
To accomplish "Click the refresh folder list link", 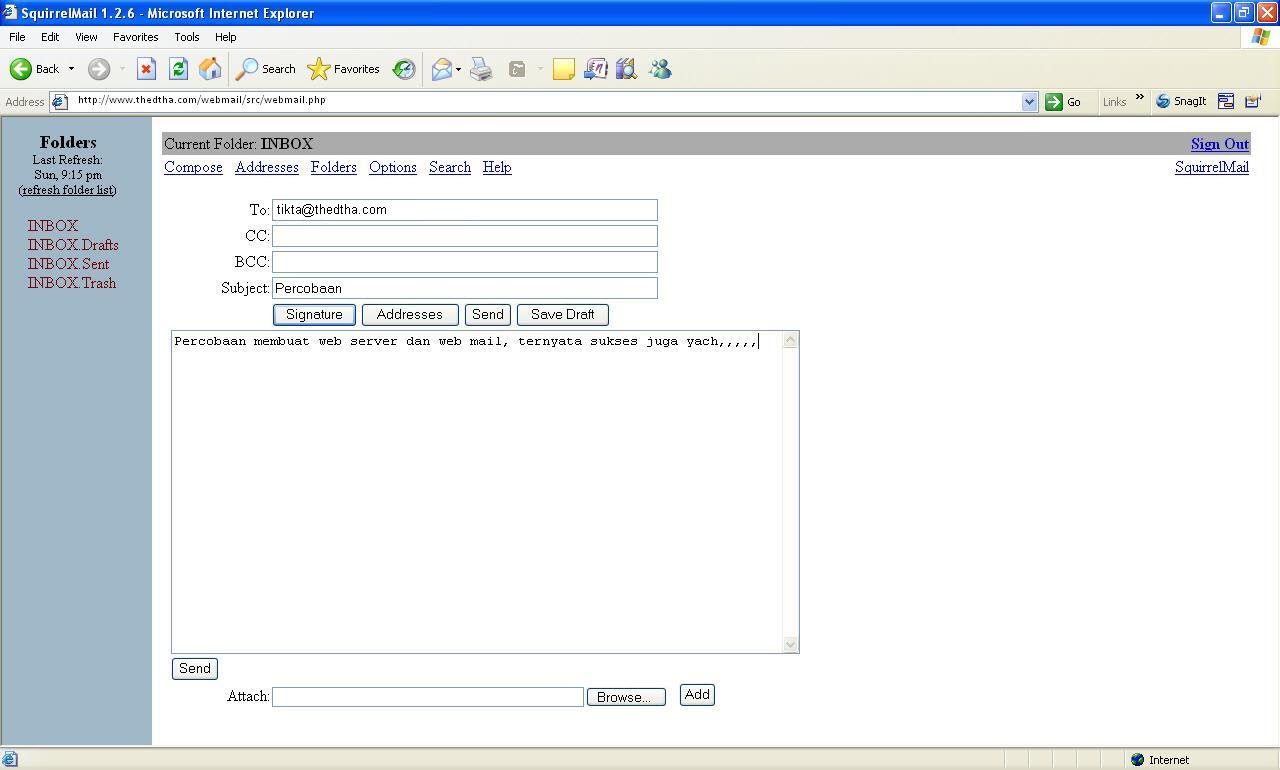I will pyautogui.click(x=68, y=190).
